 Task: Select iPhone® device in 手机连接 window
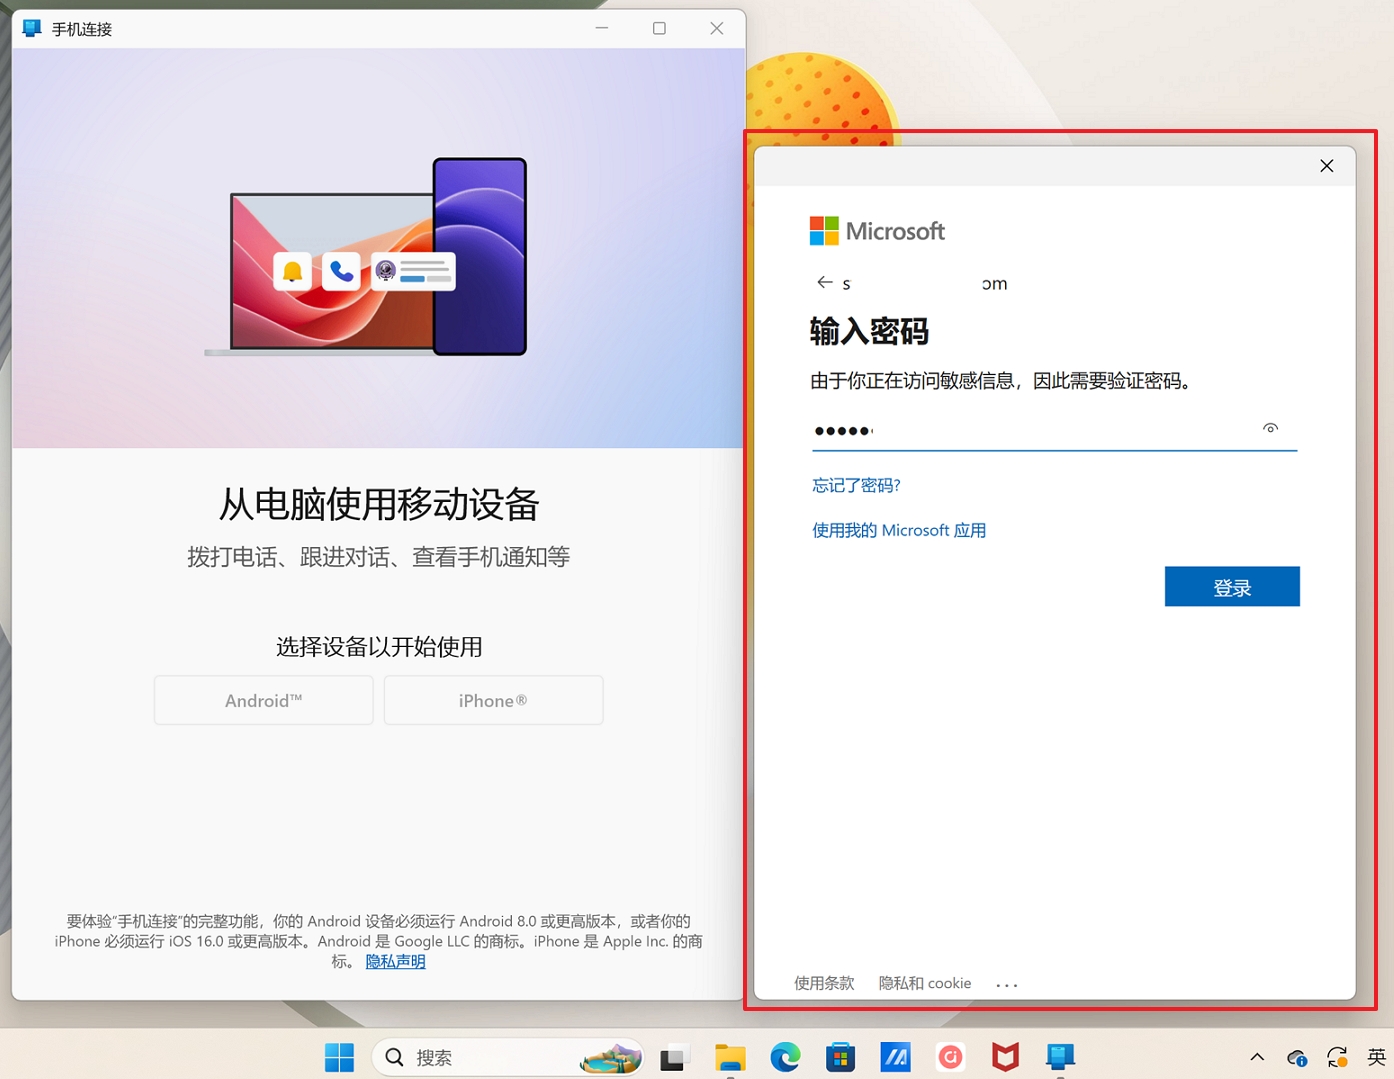coord(493,700)
